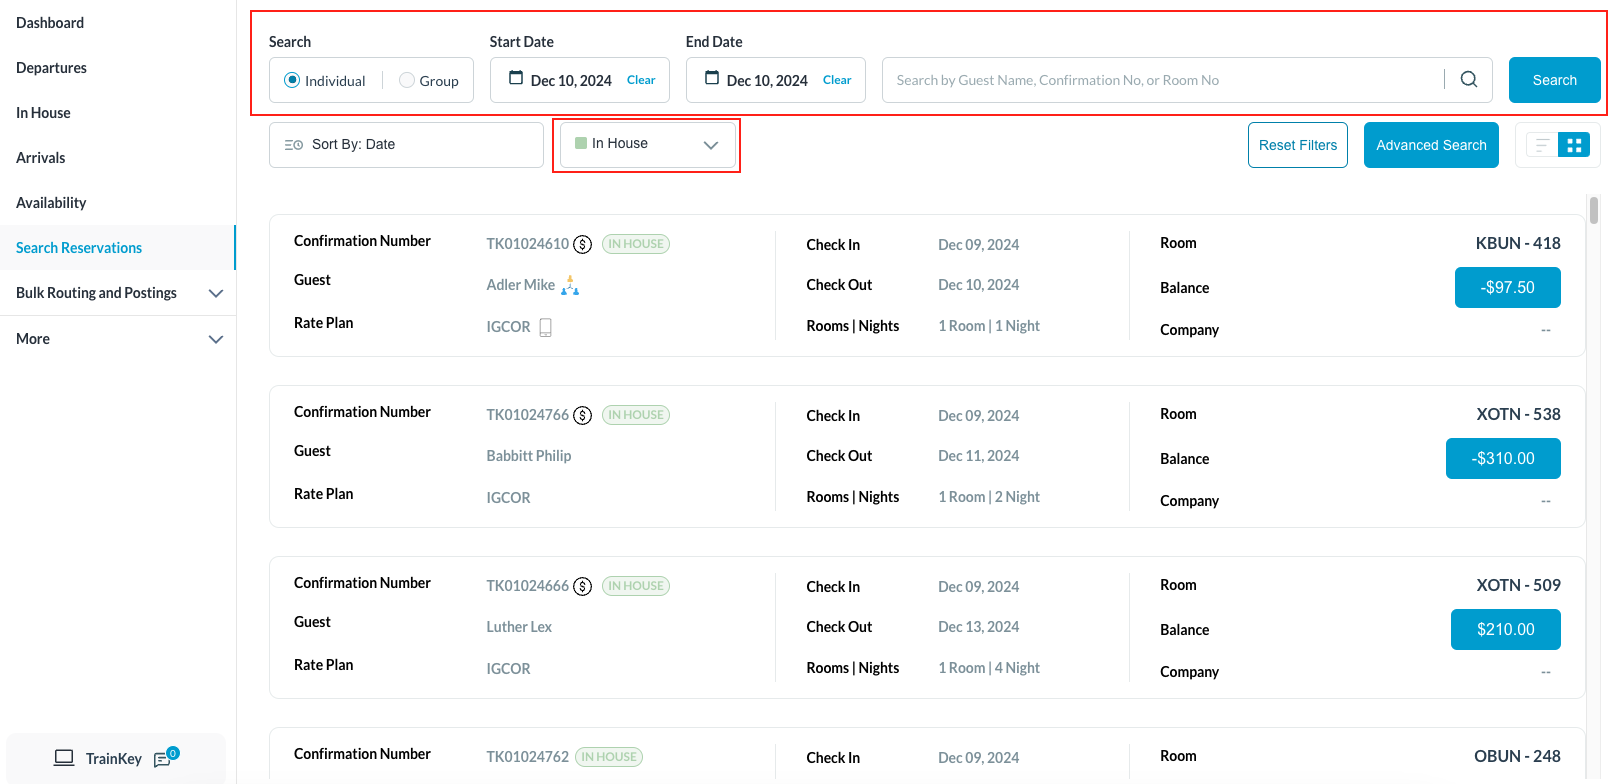Screen dimensions: 1620x784
Task: Select the Individual radio button
Action: 292,80
